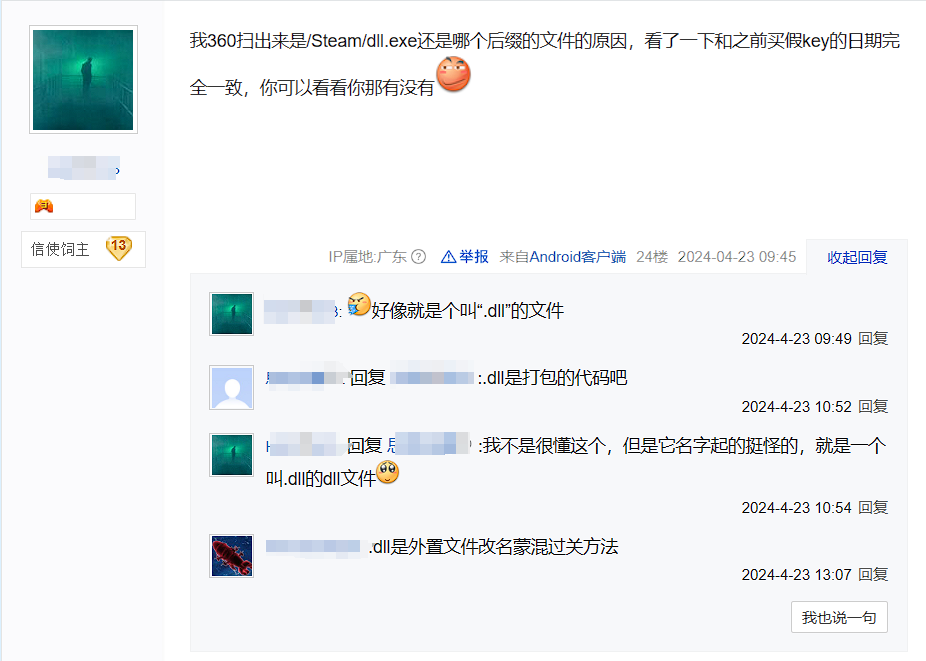Viewport: 926px width, 661px height.
Task: Reply to the 10:54 comment
Action: [x=873, y=507]
